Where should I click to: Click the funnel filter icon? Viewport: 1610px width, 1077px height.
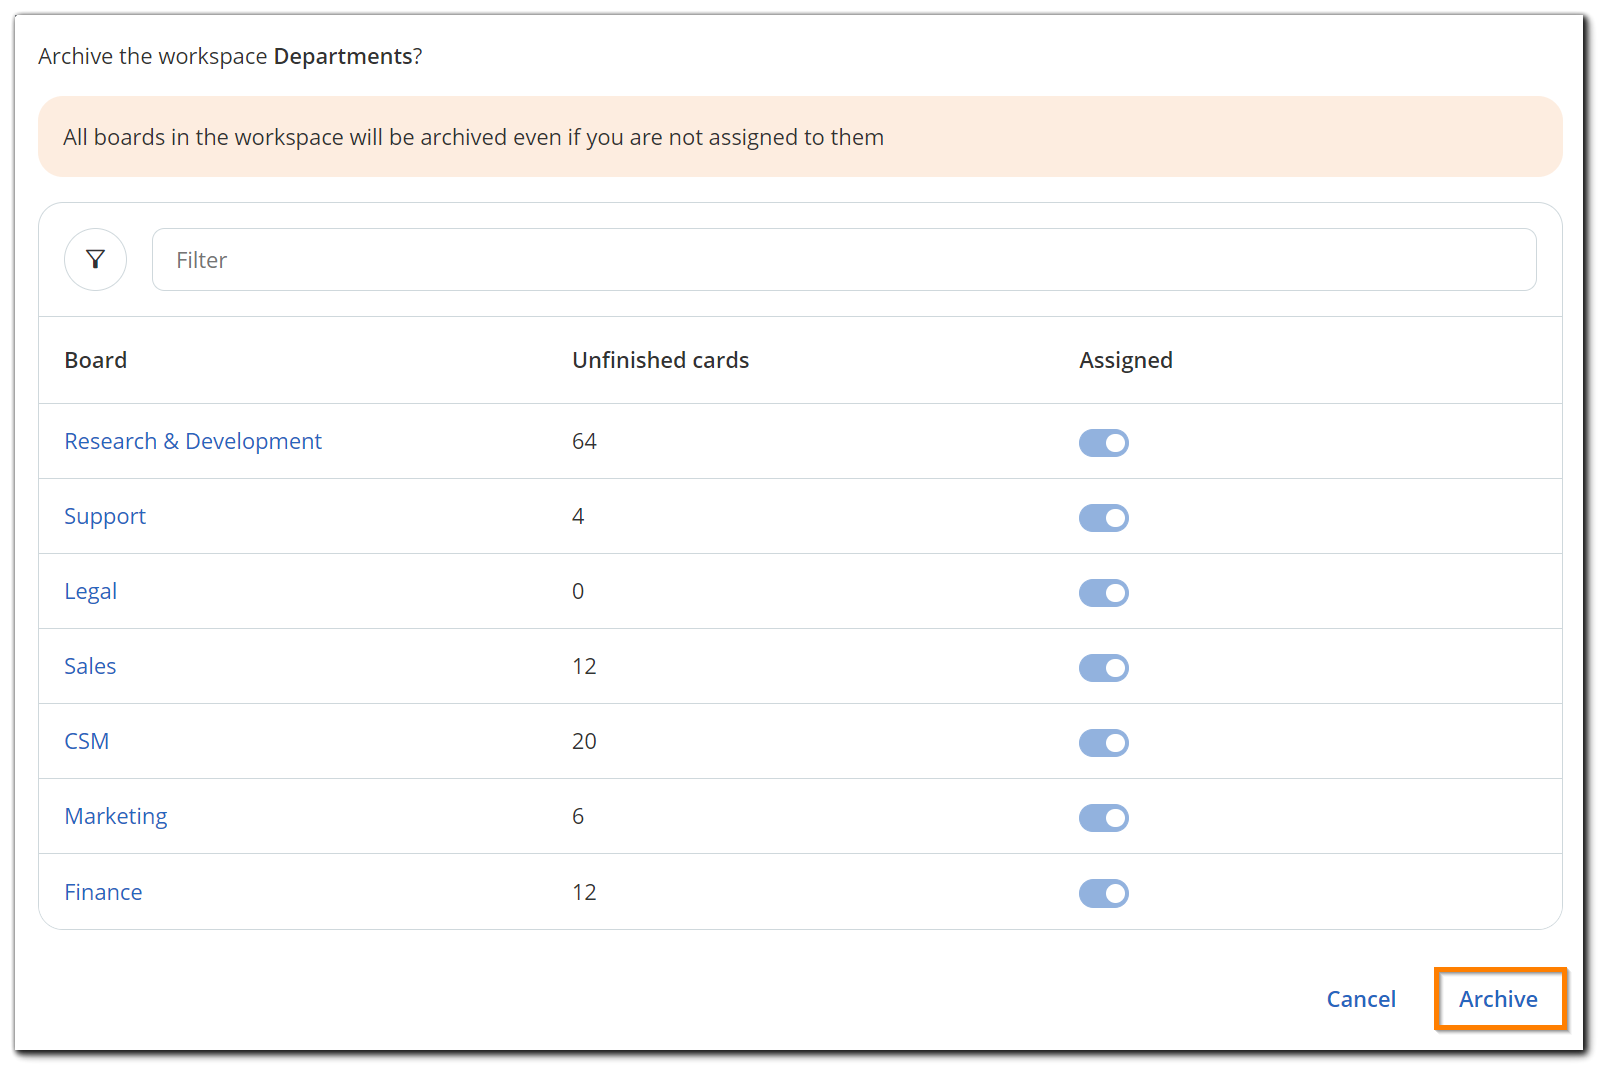coord(95,260)
